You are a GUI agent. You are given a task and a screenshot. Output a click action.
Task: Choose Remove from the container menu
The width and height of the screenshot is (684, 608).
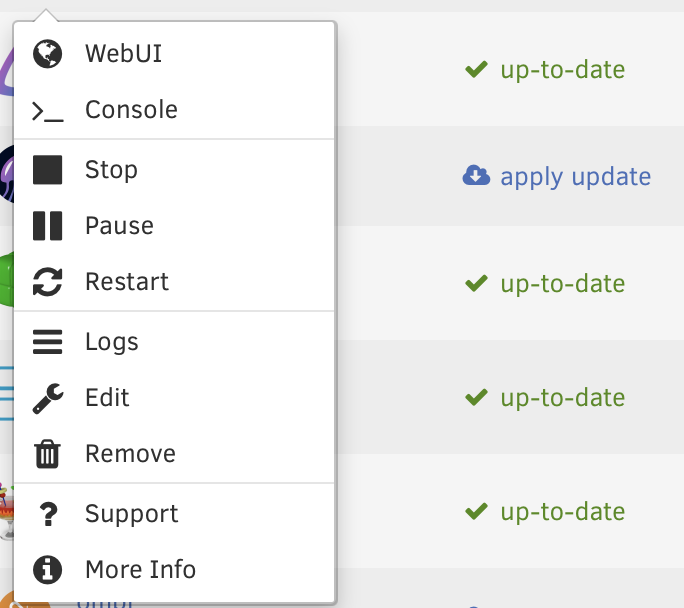(x=174, y=454)
